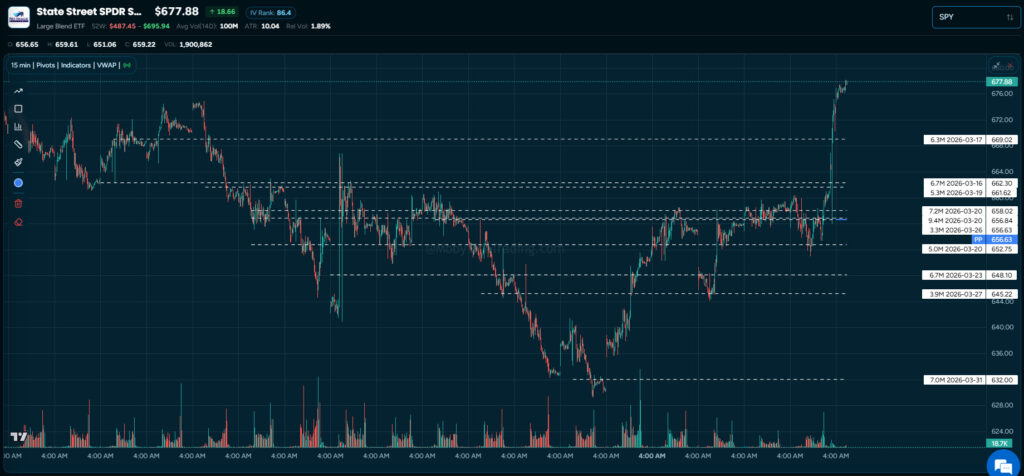Click the State Street ticker logo
The width and height of the screenshot is (1024, 476).
click(x=18, y=17)
